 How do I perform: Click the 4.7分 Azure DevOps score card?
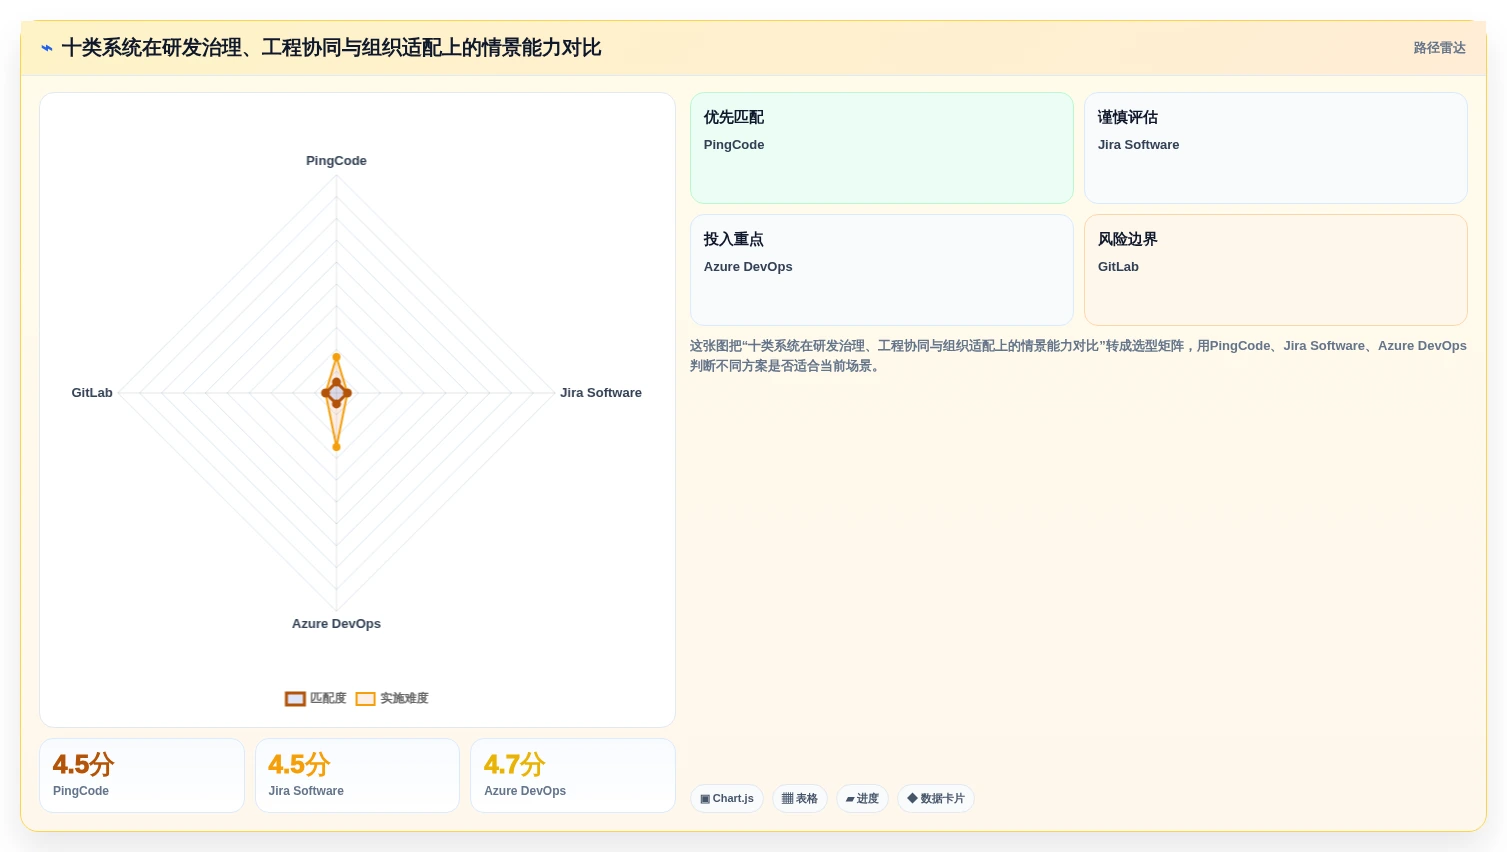573,776
